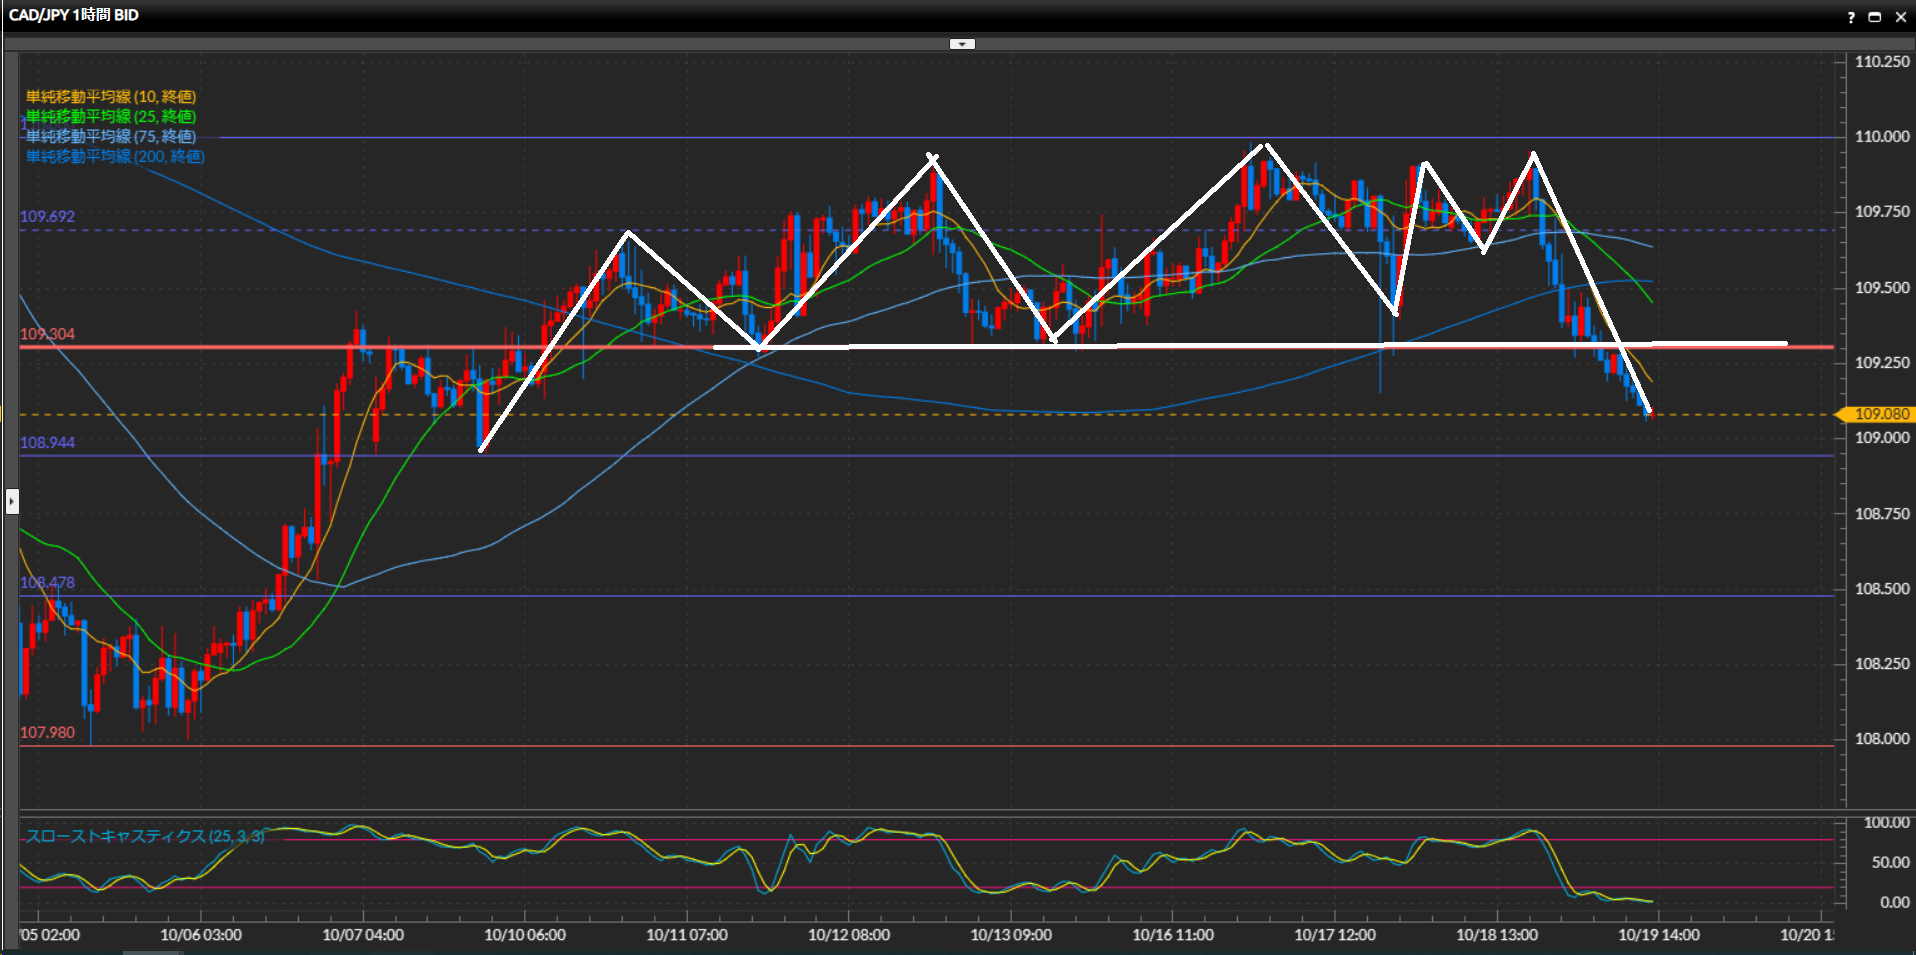
Task: Click the 10/16 11:00 time axis label
Action: click(x=1172, y=935)
